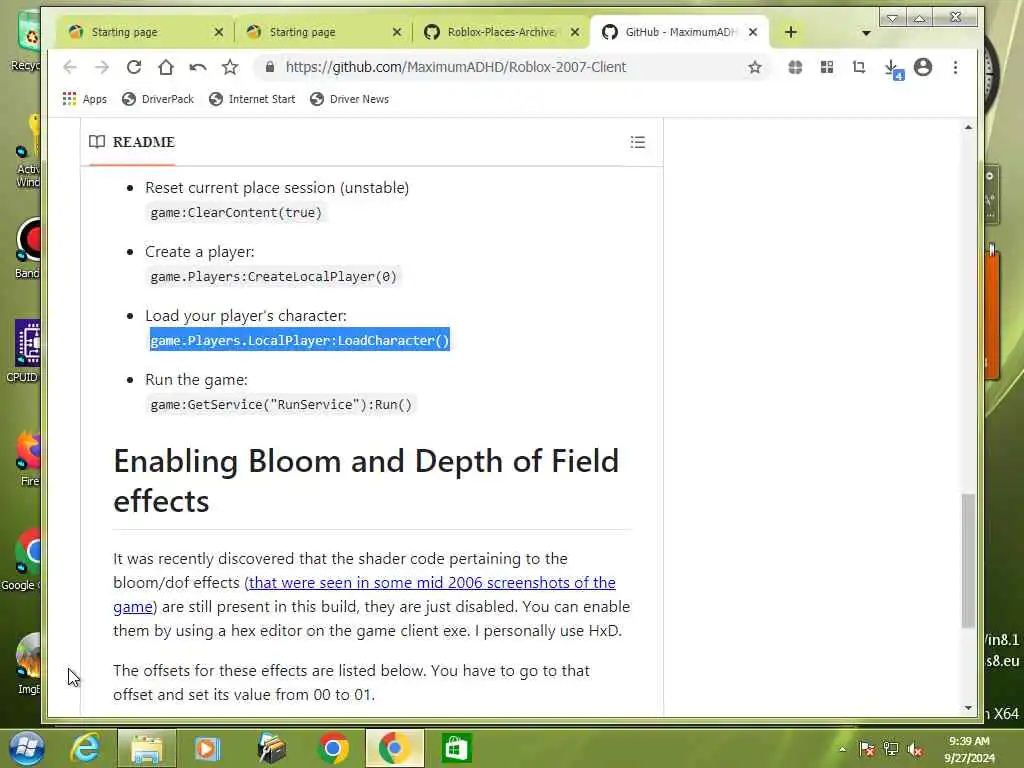Click the scrollbar down arrow

968,707
